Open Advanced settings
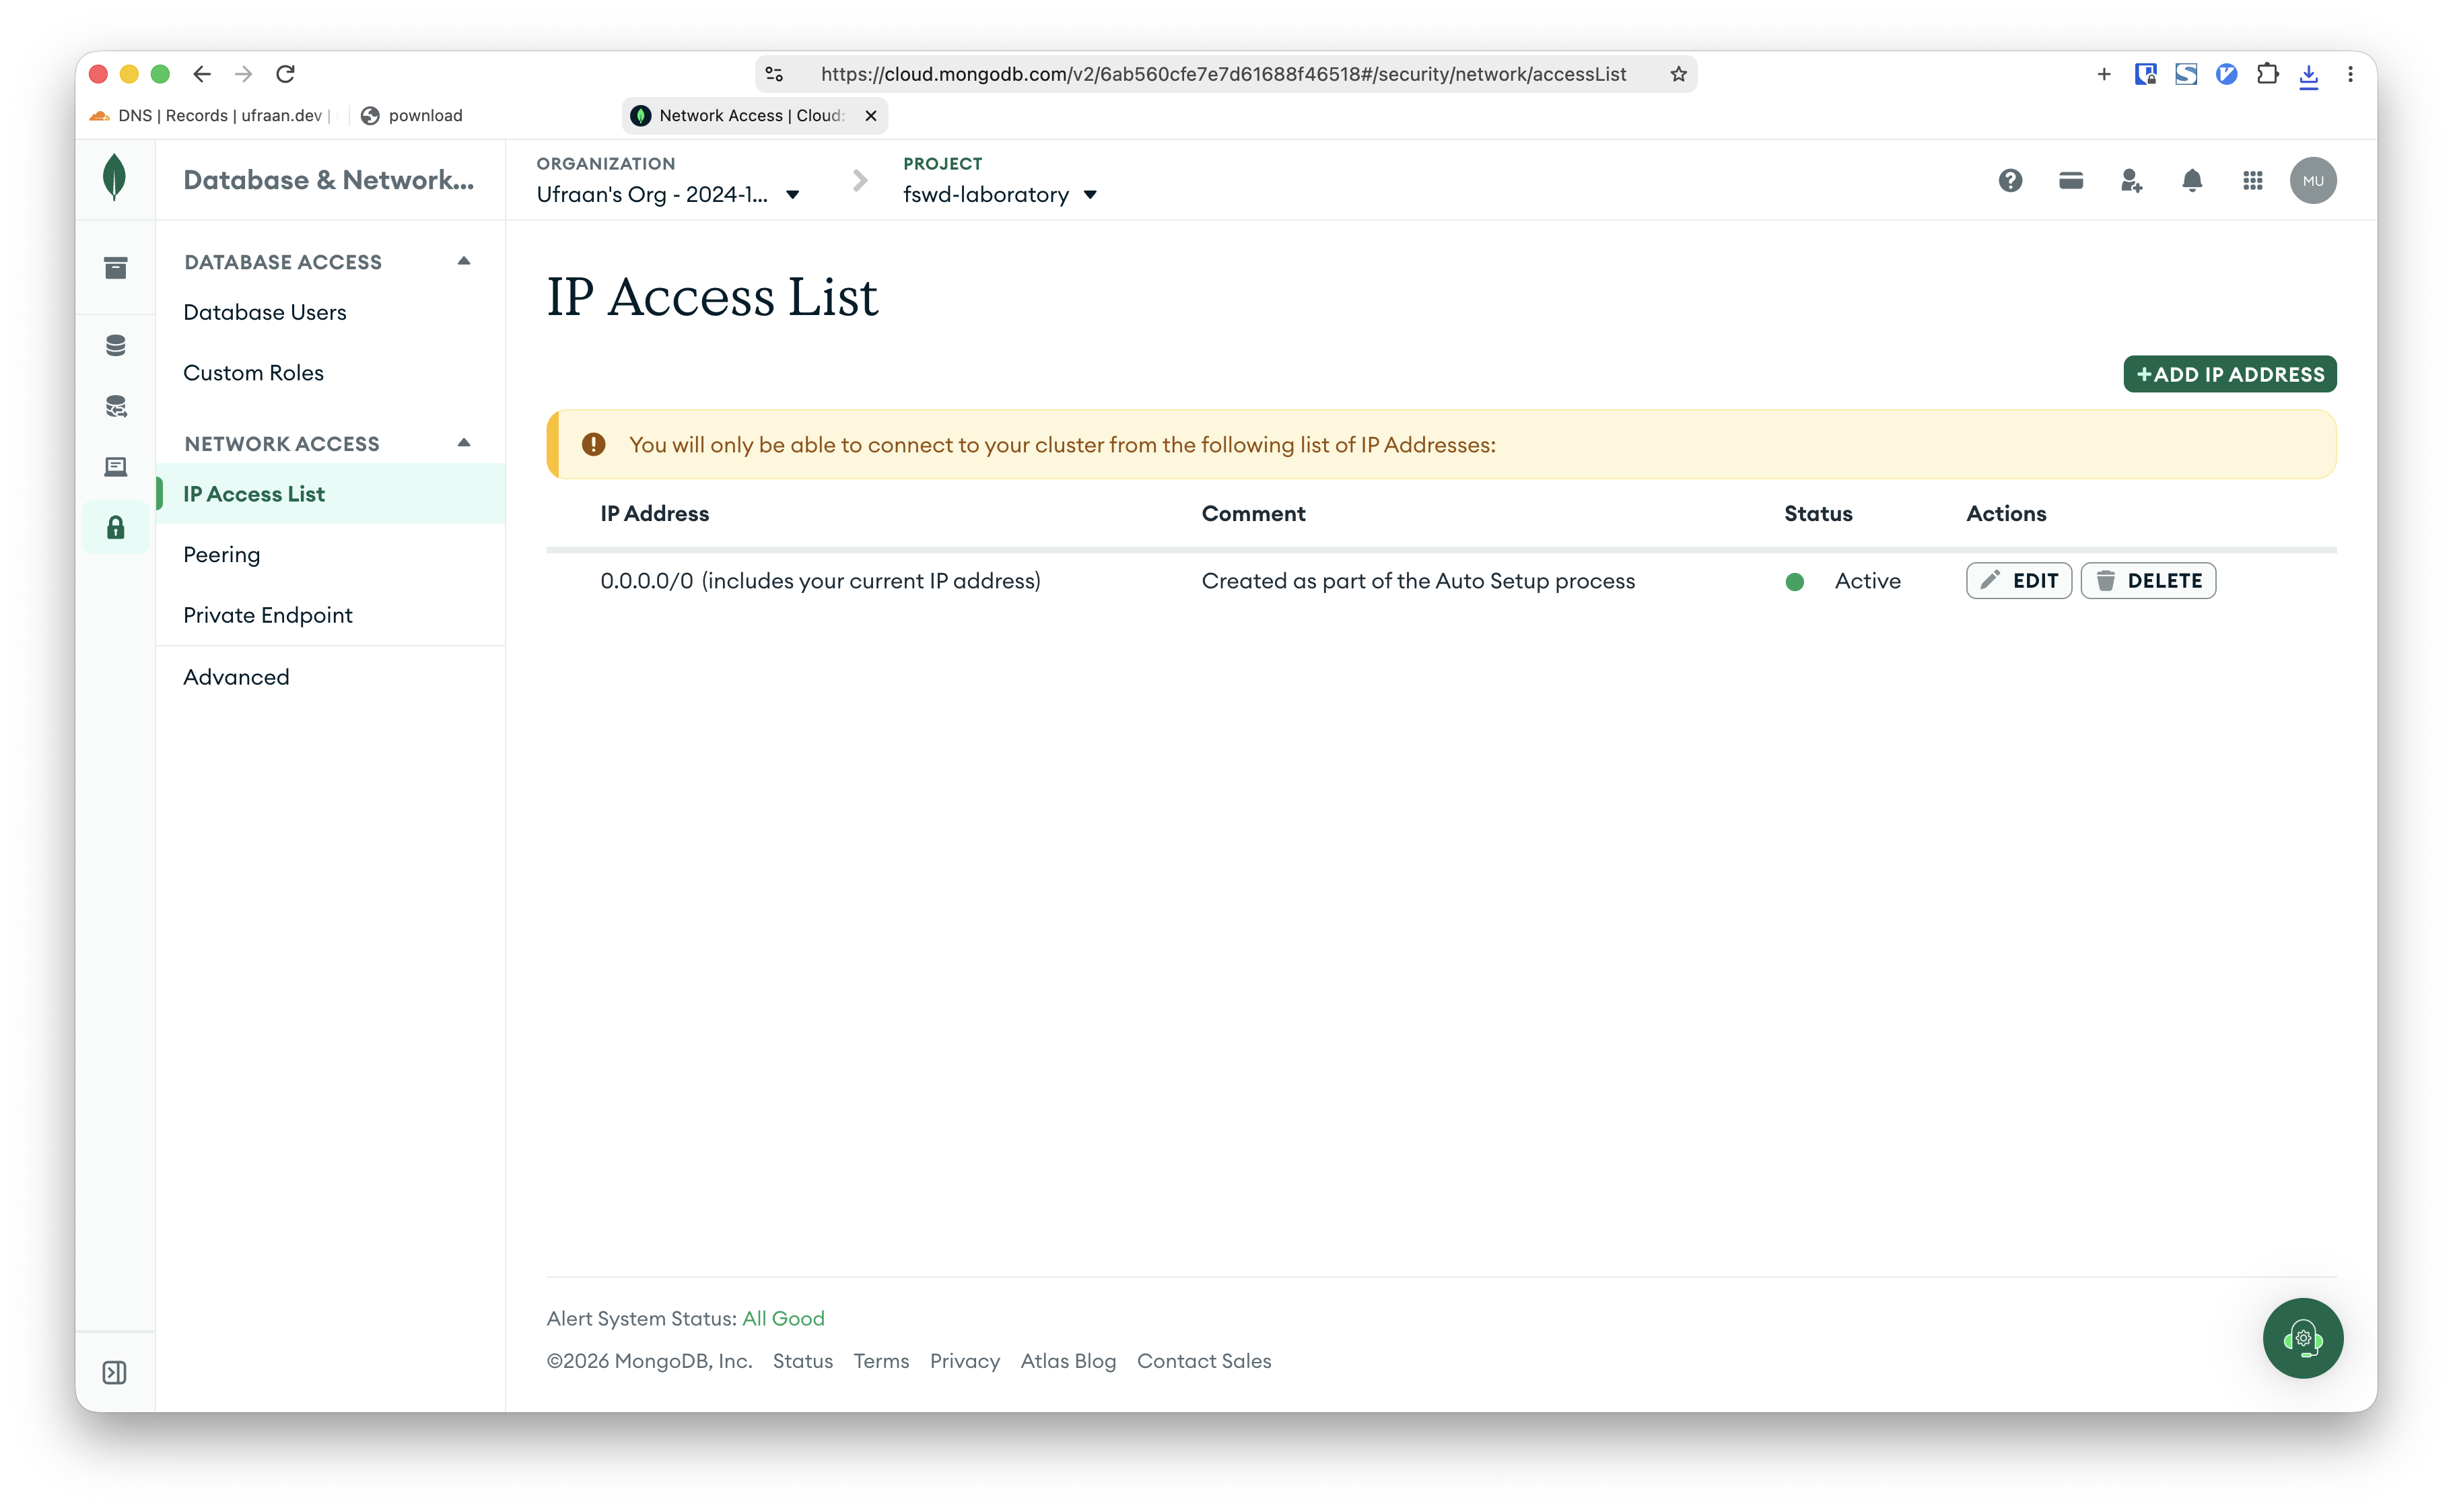The image size is (2453, 1512). click(x=236, y=677)
